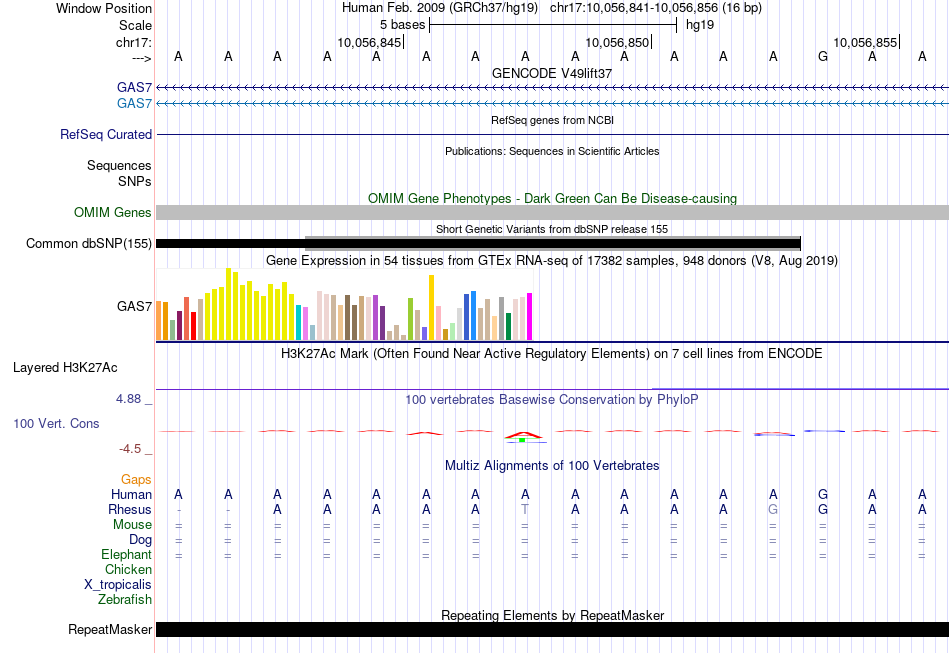Select the RepeatMasker track label
950x653 pixels.
coord(110,629)
